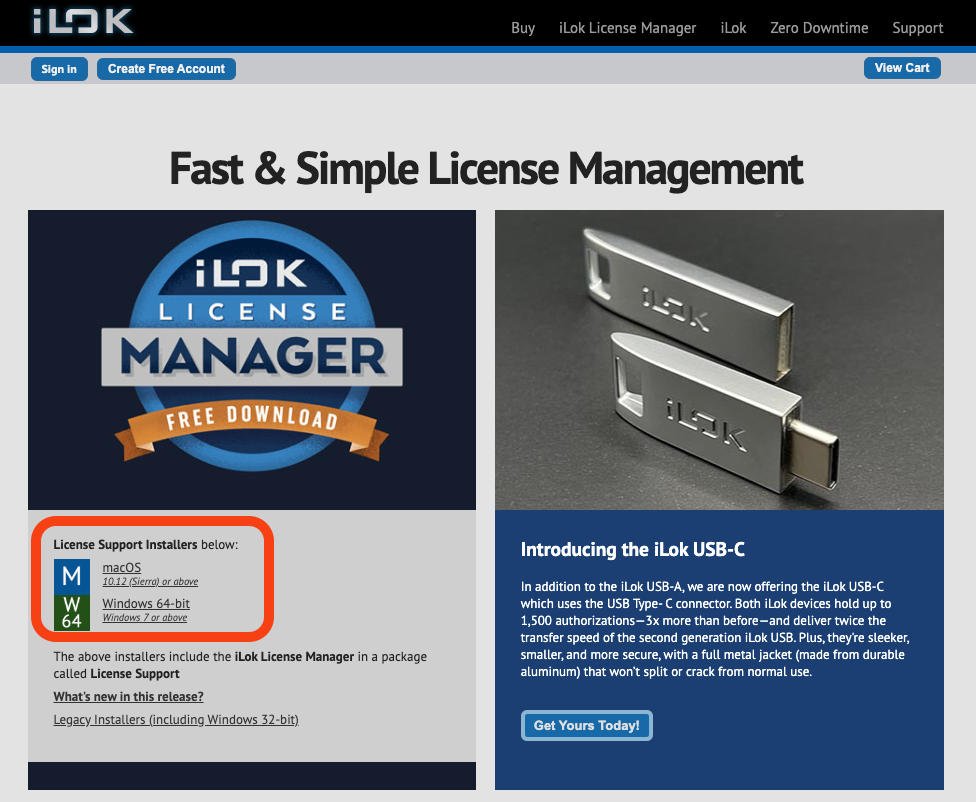
Task: Download Windows 64-bit installer link
Action: (146, 603)
